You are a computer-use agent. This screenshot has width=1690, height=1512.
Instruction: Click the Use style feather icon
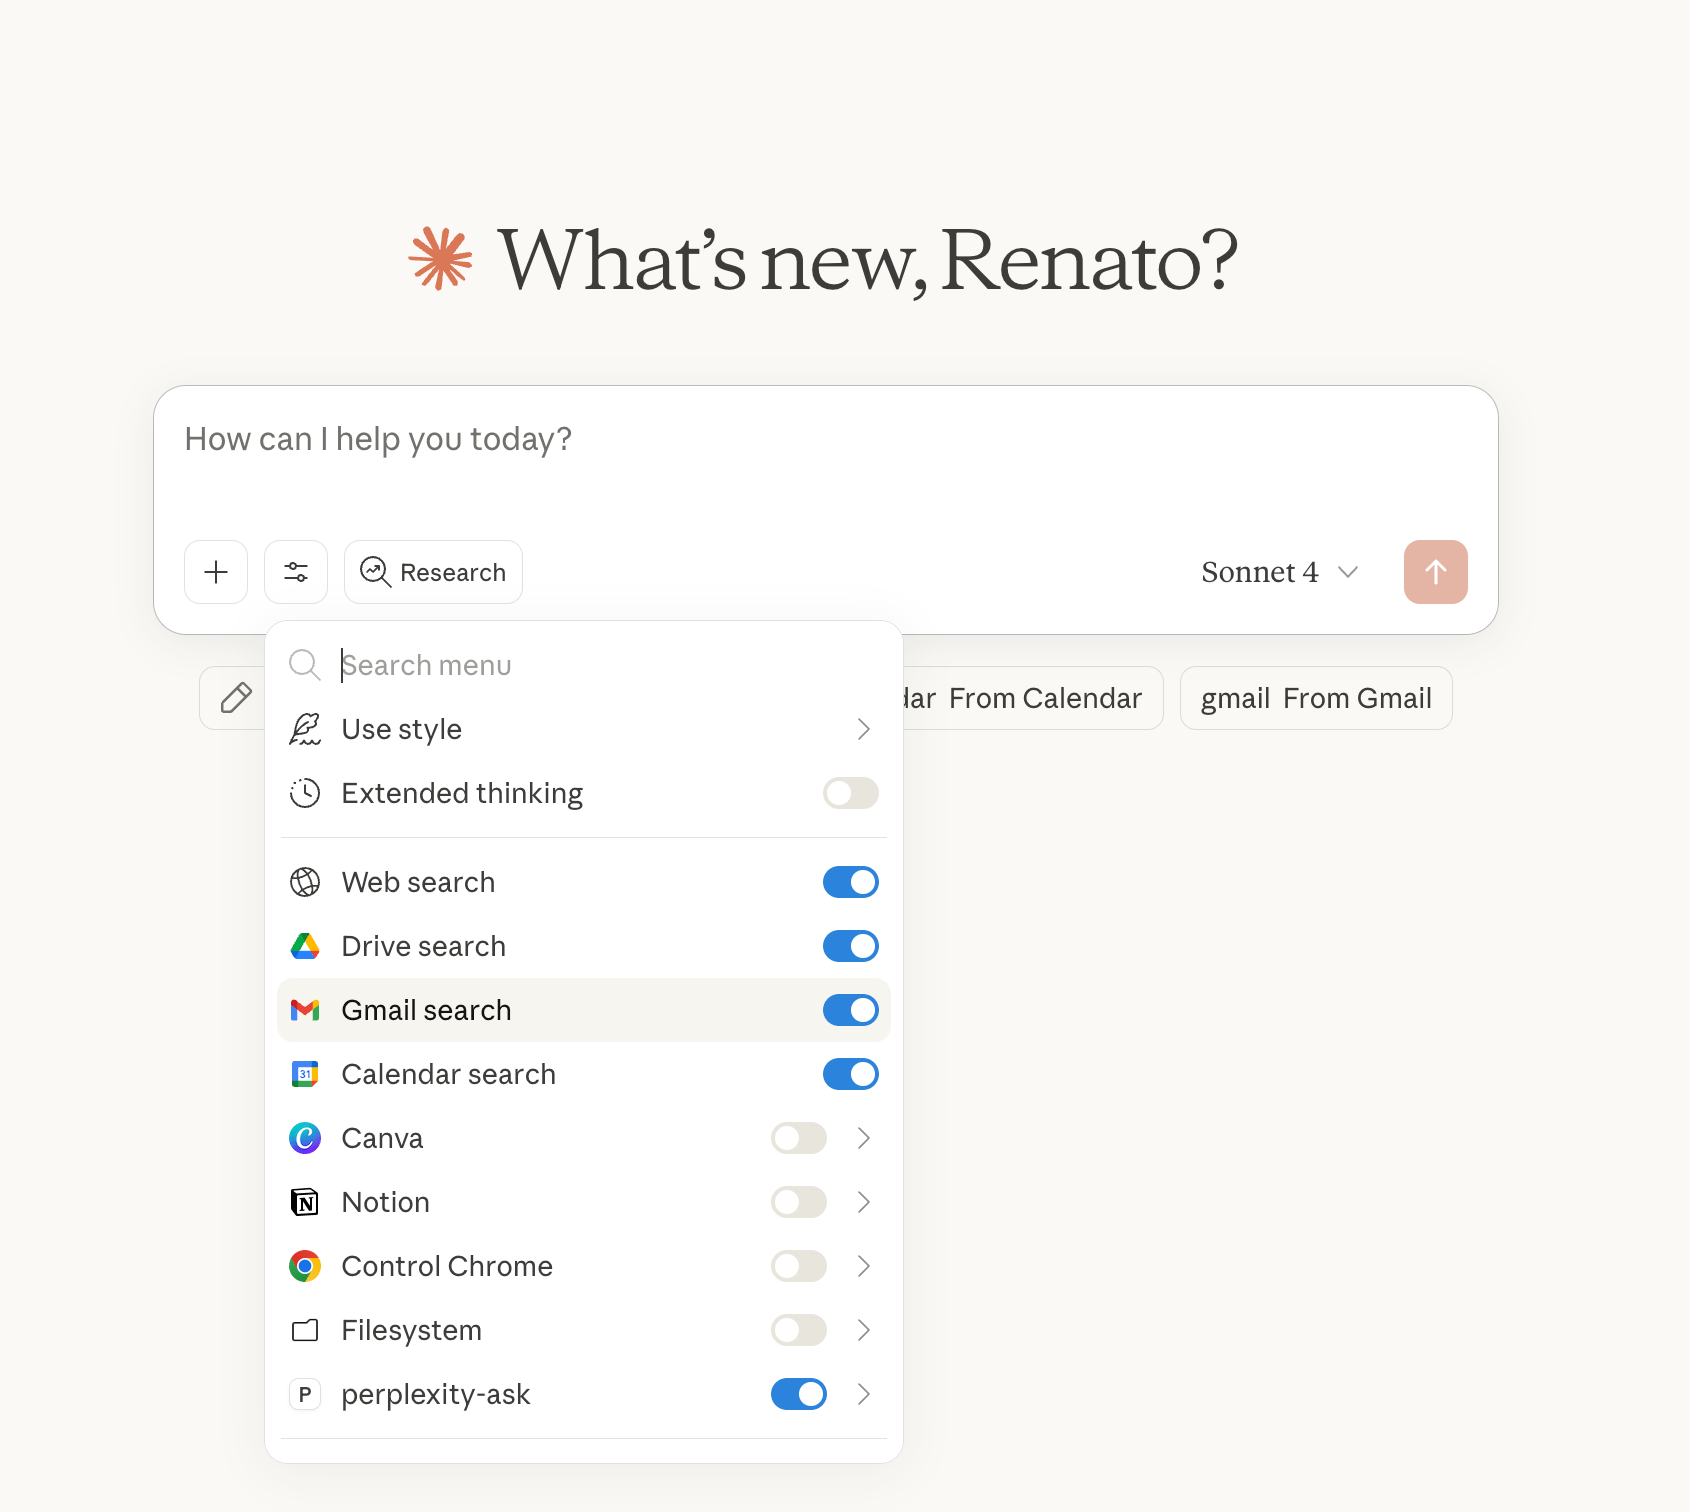[x=305, y=729]
